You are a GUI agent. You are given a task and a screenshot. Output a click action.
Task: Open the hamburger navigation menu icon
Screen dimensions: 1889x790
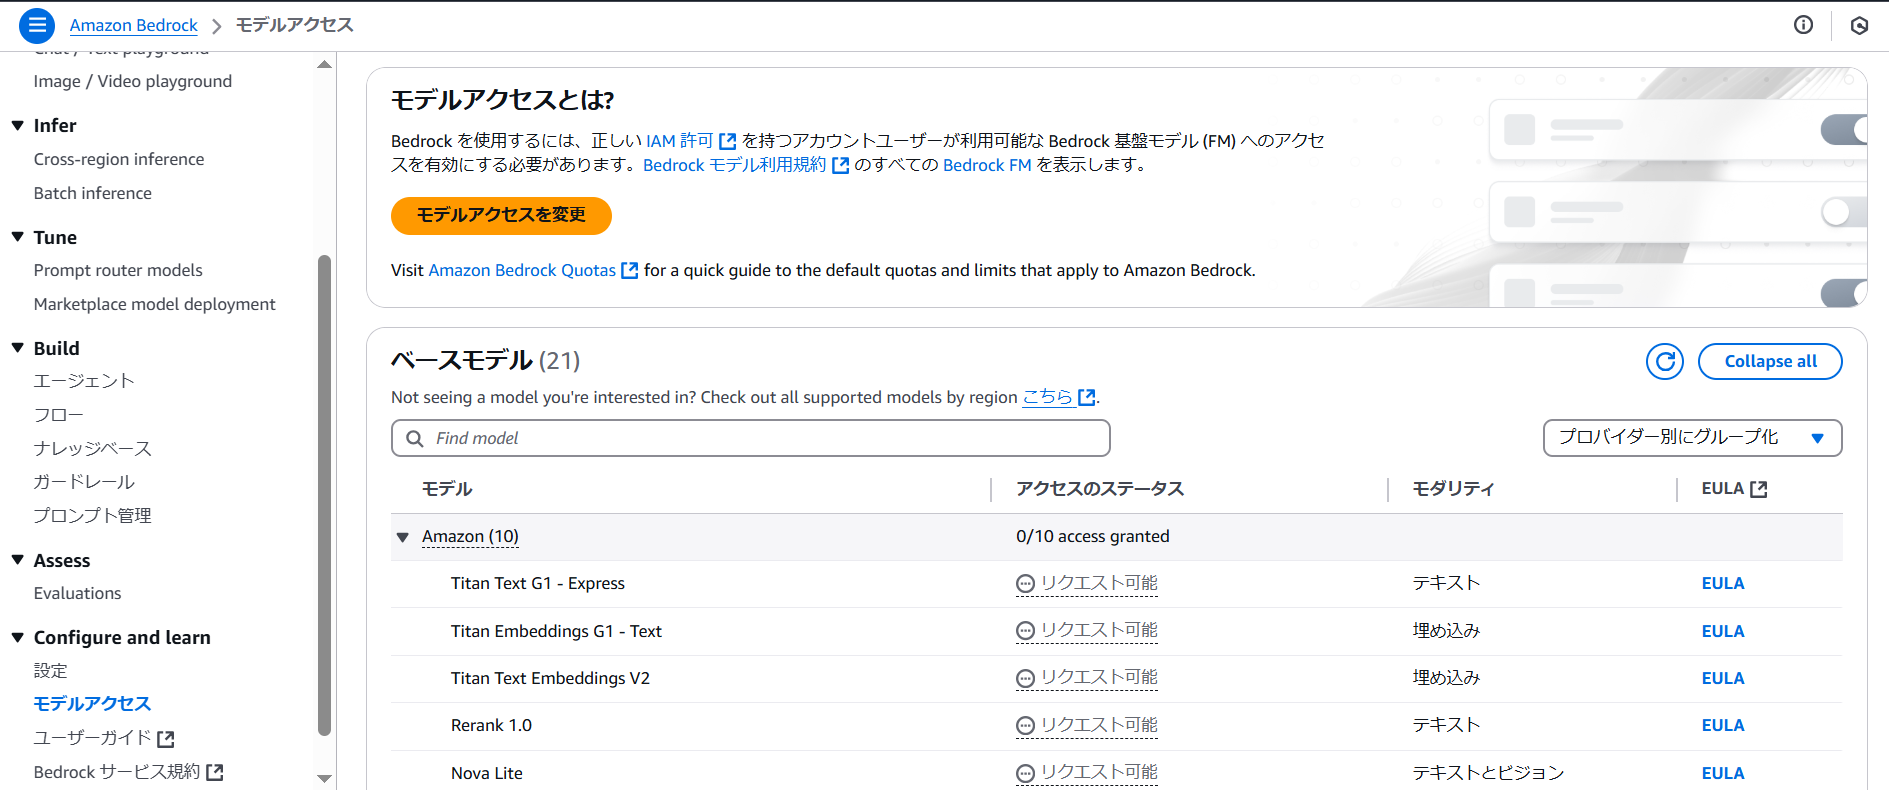tap(37, 25)
